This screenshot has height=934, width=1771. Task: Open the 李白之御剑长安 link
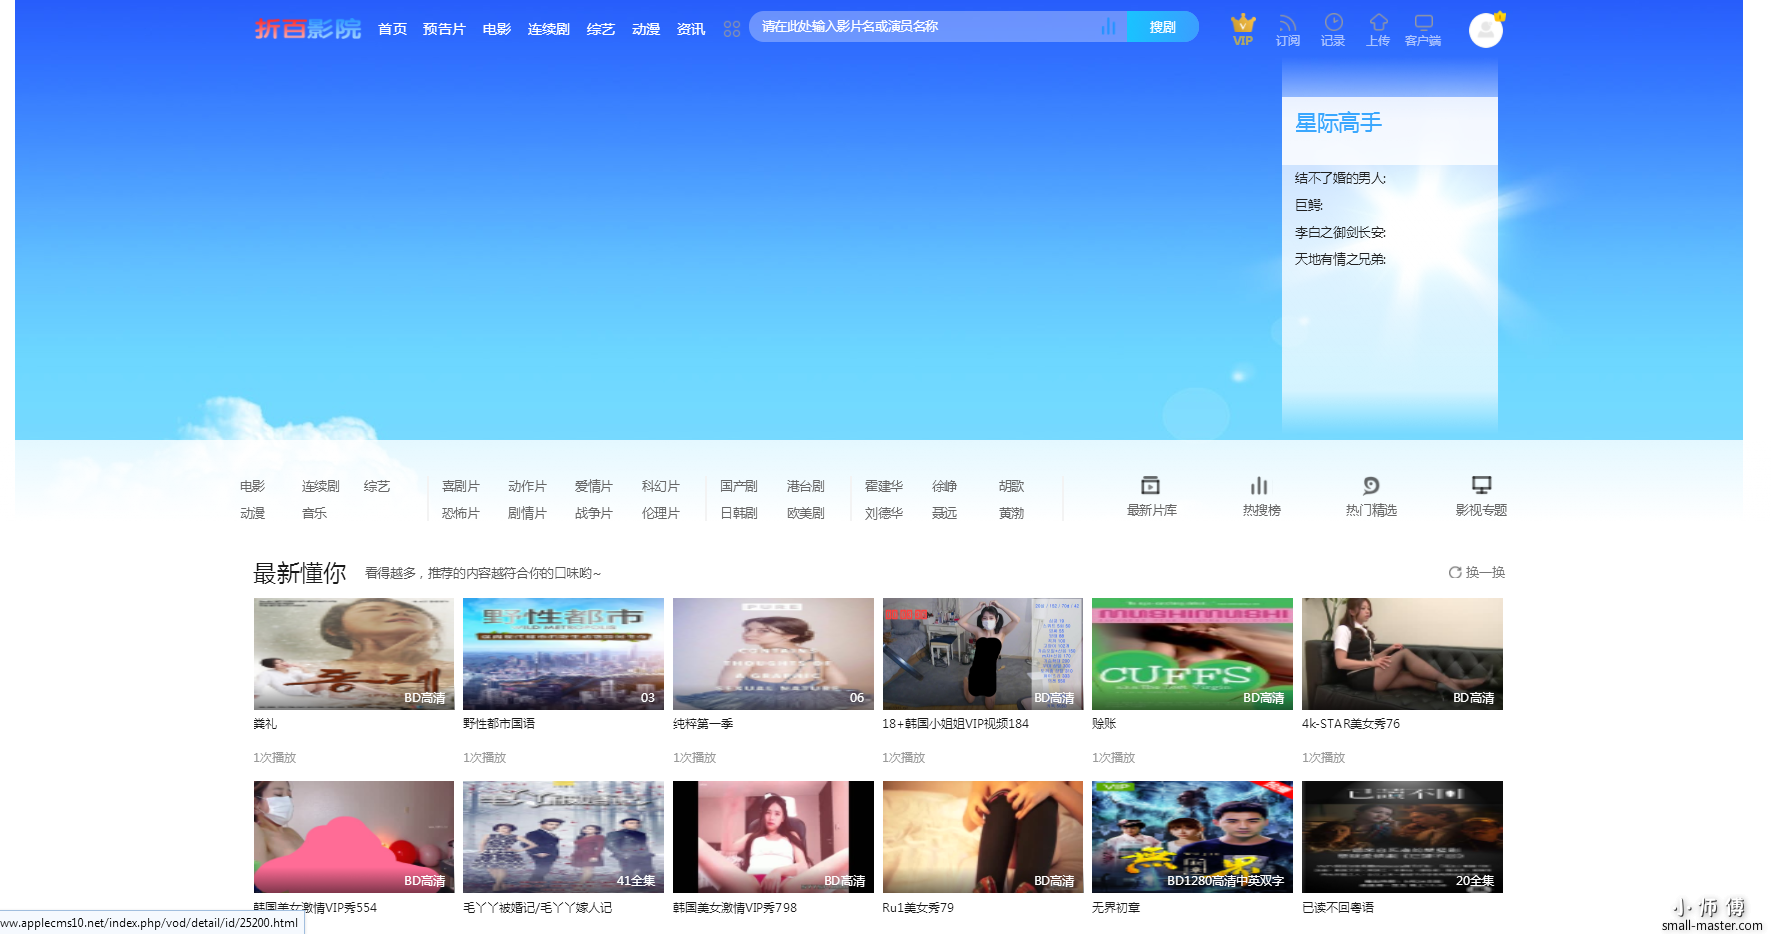click(1340, 232)
